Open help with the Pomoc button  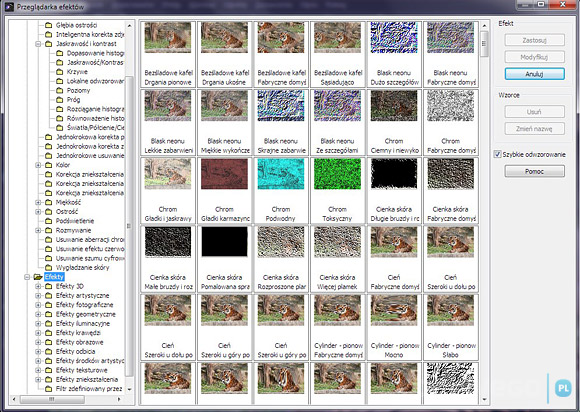535,171
